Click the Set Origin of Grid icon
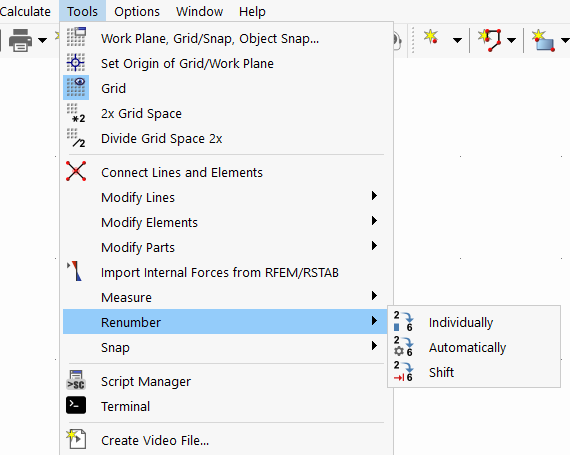This screenshot has height=455, width=570. pos(76,63)
